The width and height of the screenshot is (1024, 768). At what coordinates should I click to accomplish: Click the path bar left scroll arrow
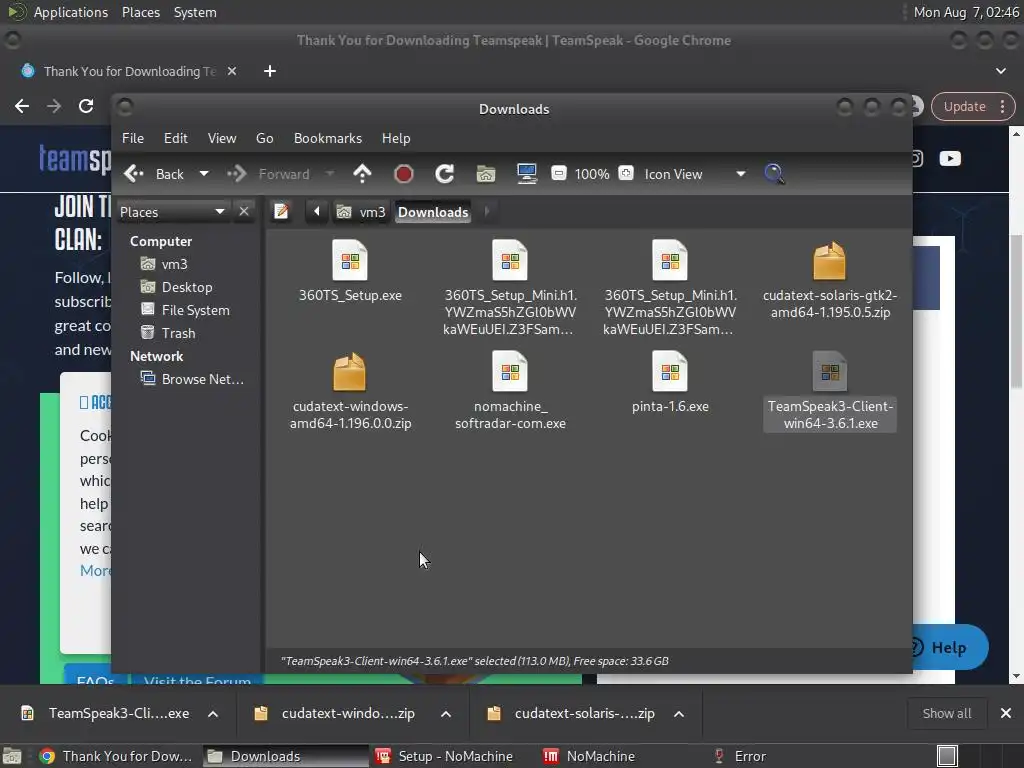(317, 212)
